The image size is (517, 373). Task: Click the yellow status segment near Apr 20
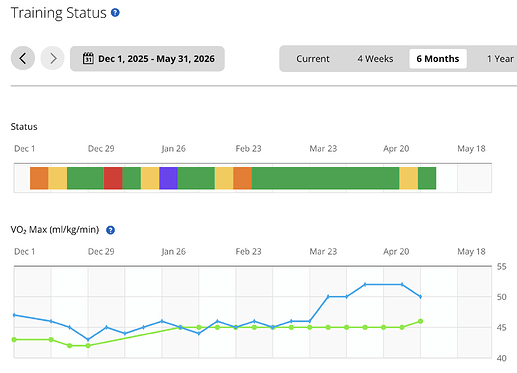(x=409, y=178)
